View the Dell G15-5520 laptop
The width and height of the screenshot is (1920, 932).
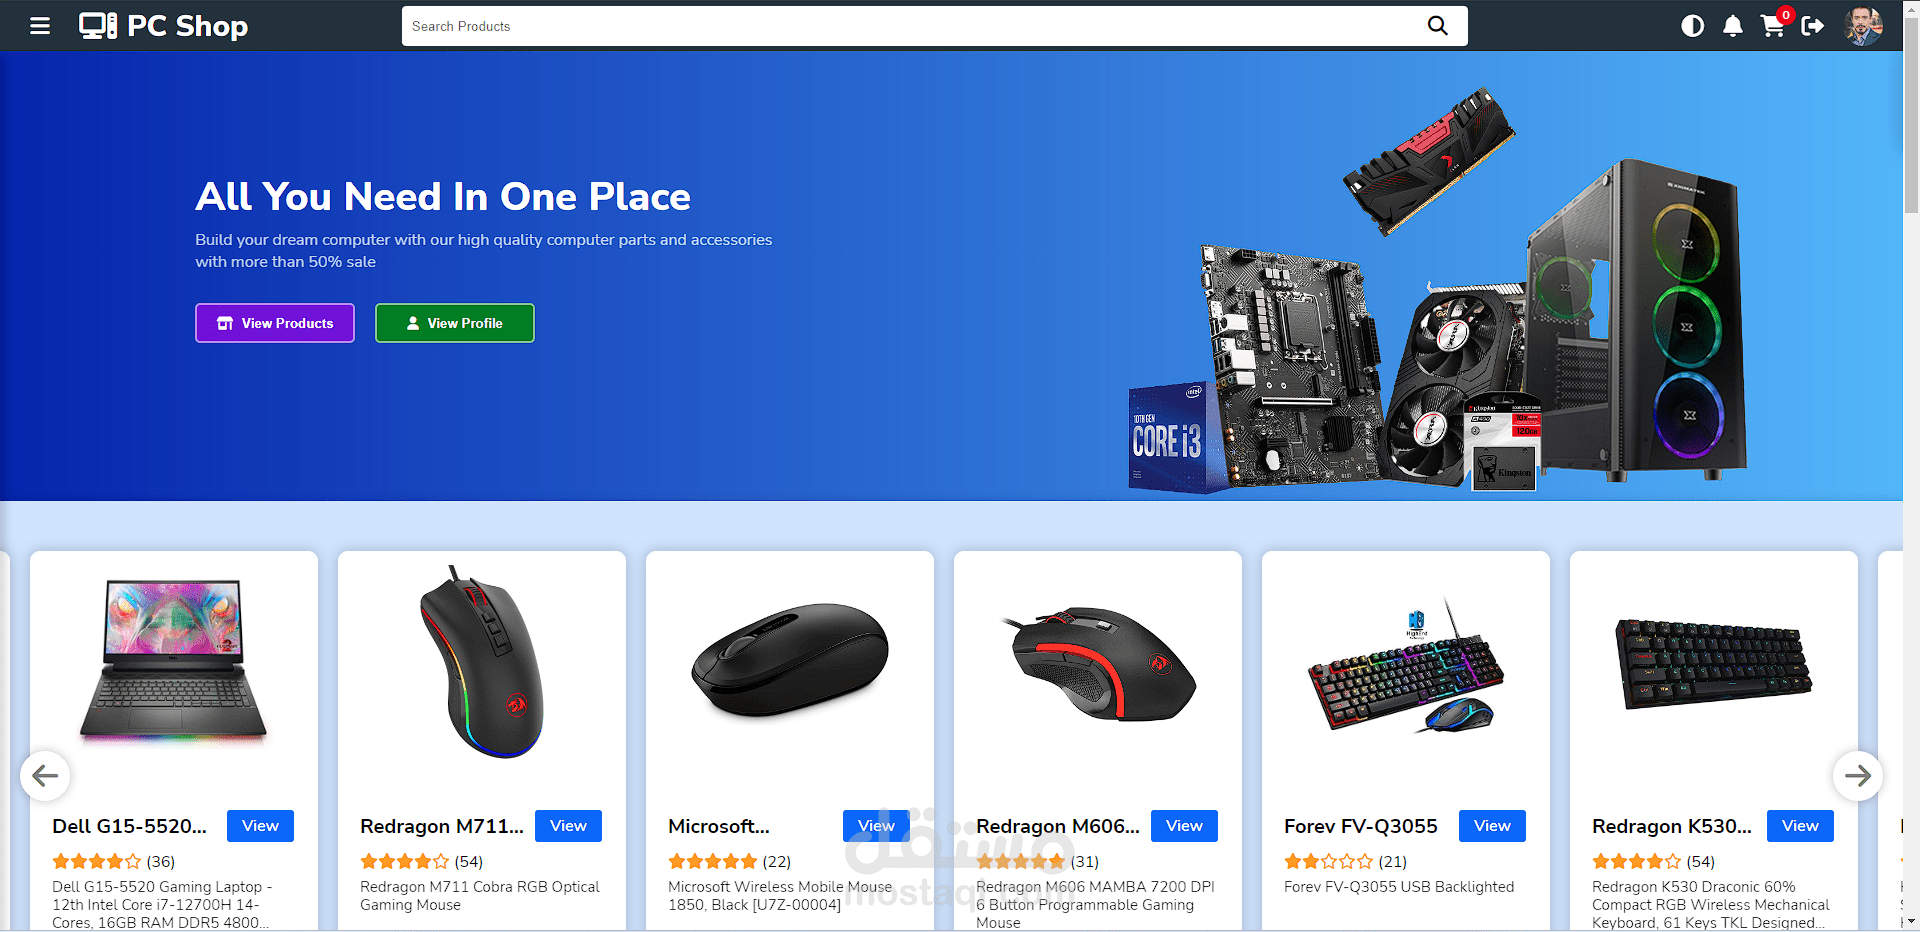pyautogui.click(x=260, y=826)
